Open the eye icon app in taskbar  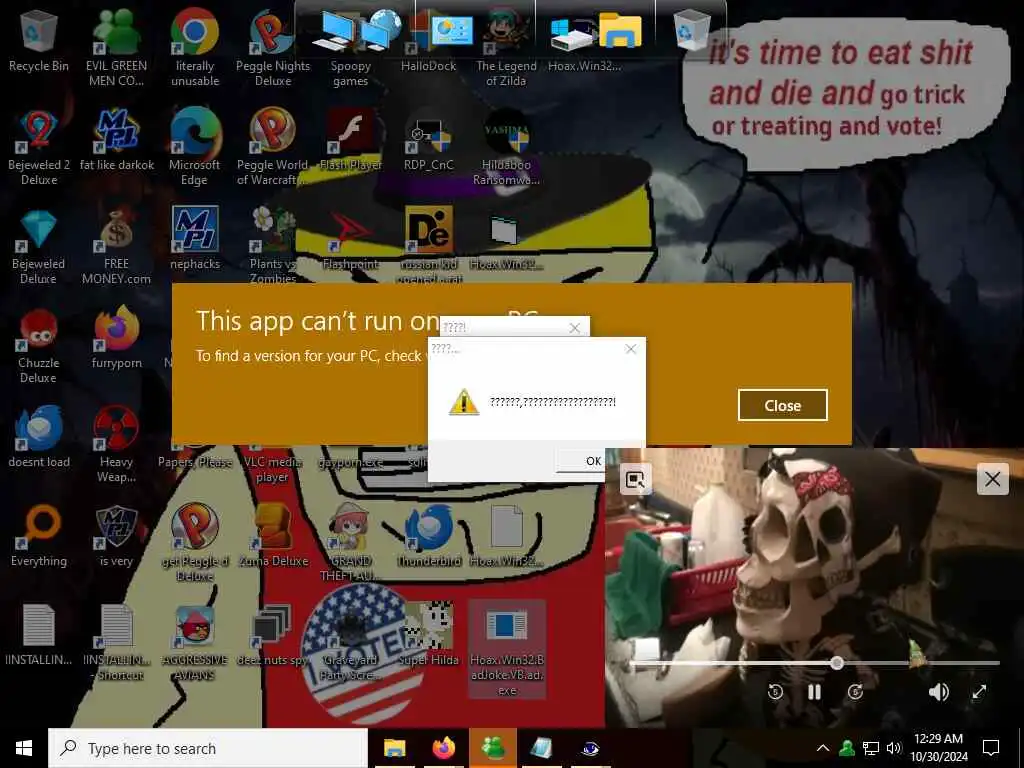coord(590,748)
